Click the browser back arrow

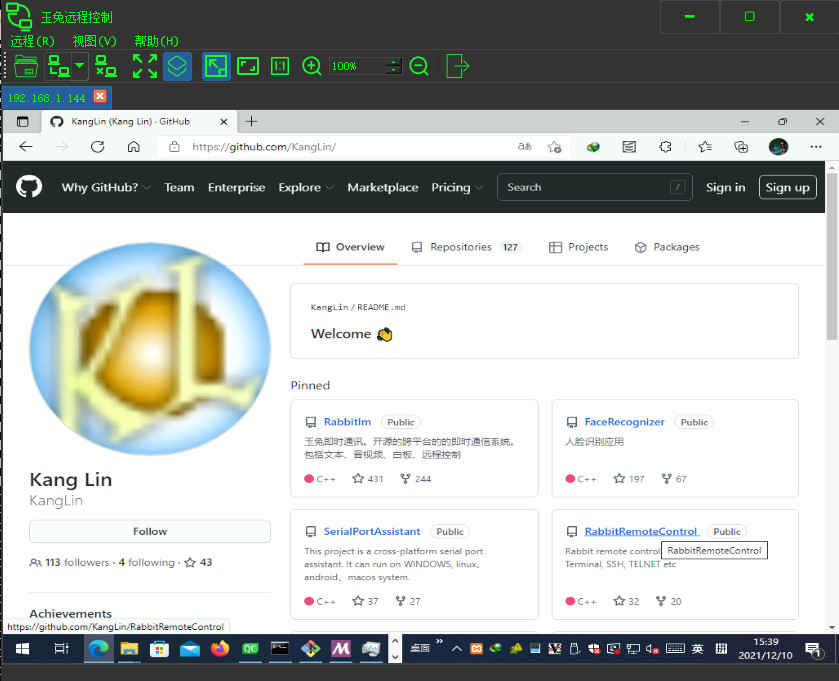(x=26, y=147)
